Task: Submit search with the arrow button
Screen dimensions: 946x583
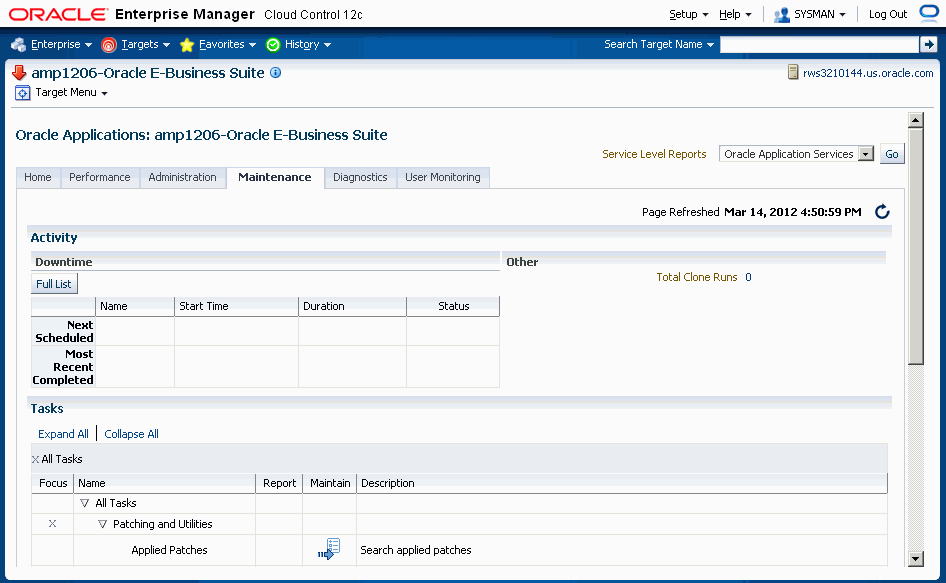Action: pos(929,44)
